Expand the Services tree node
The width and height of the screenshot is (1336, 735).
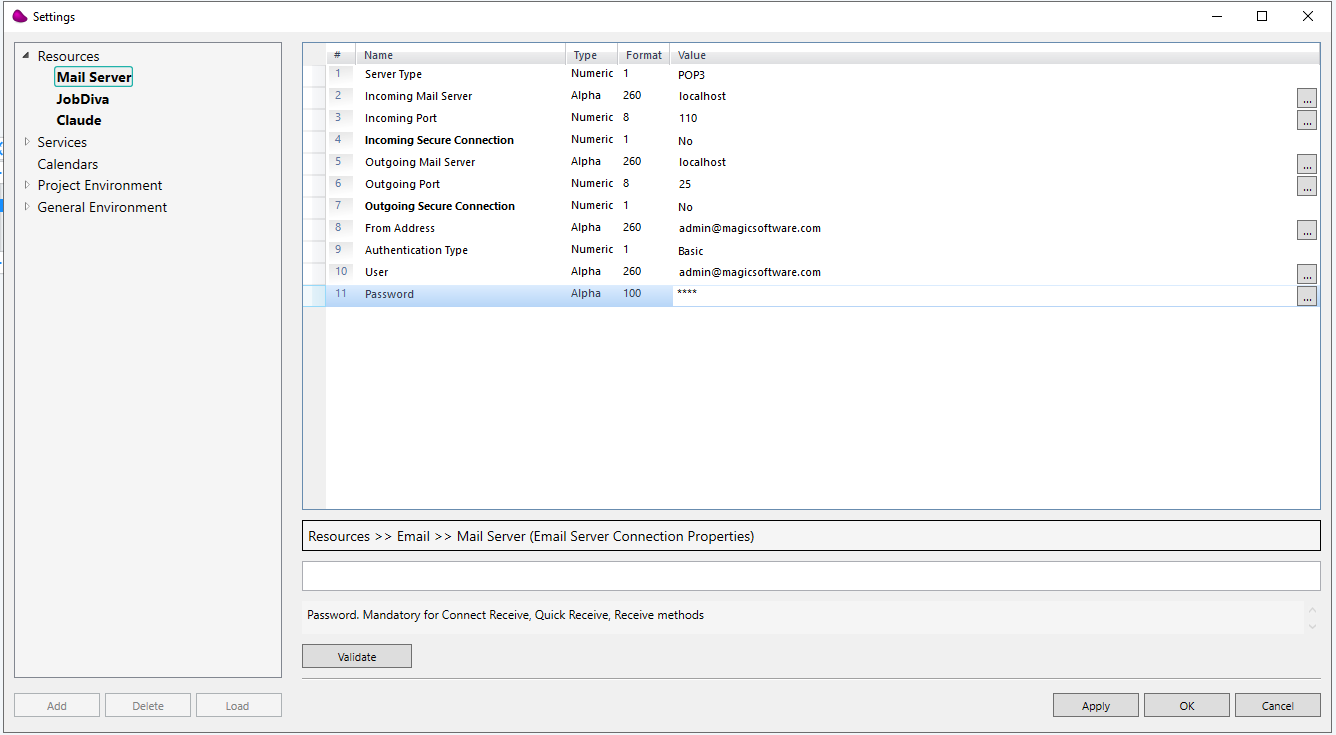[27, 142]
